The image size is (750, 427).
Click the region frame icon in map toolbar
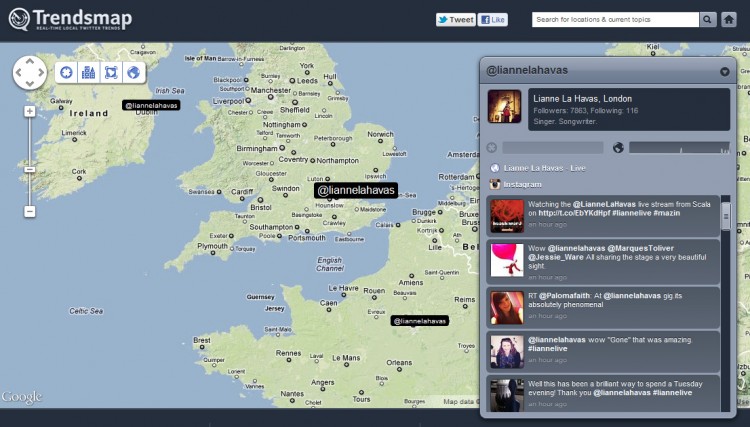click(111, 73)
